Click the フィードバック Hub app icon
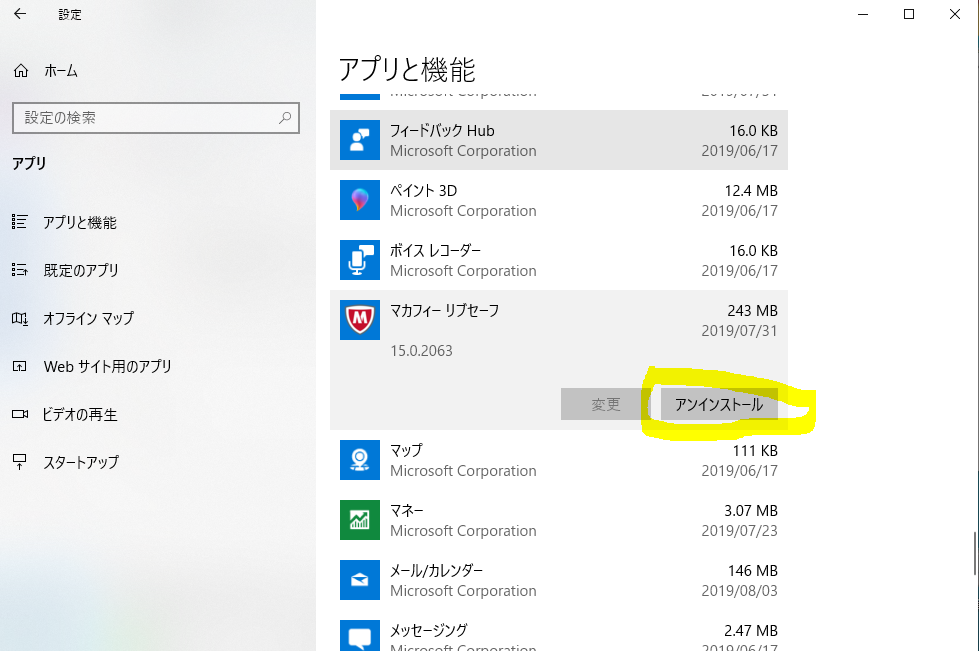The height and width of the screenshot is (651, 979). point(360,140)
